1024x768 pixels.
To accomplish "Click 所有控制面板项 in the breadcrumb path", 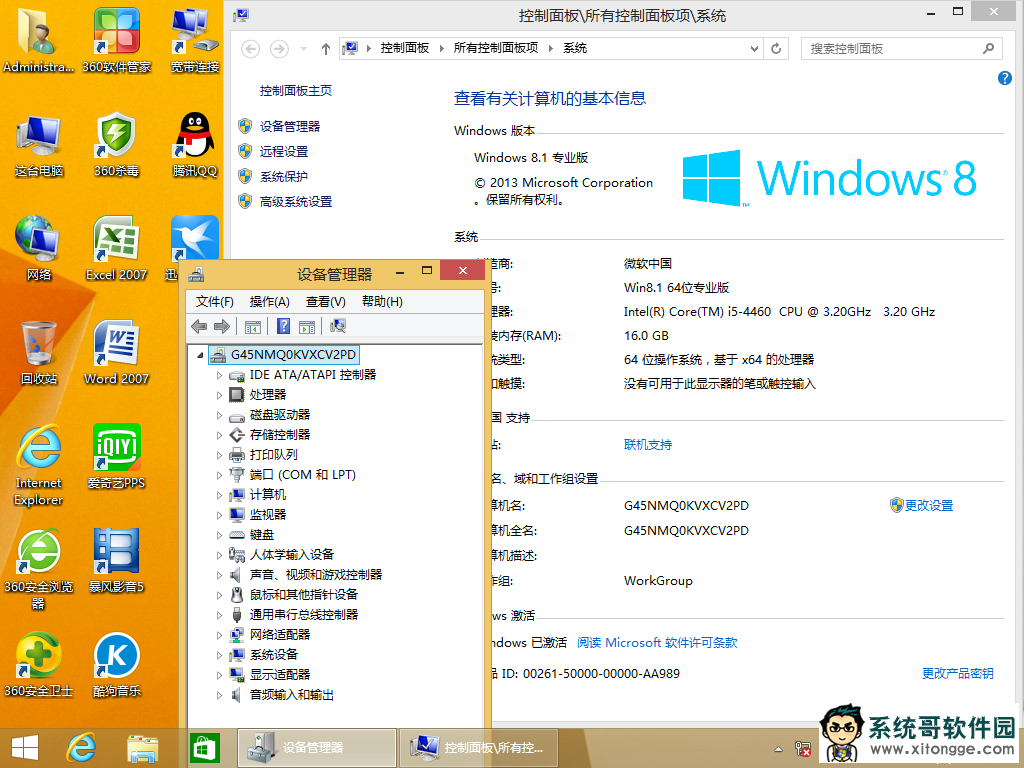I will pyautogui.click(x=496, y=48).
